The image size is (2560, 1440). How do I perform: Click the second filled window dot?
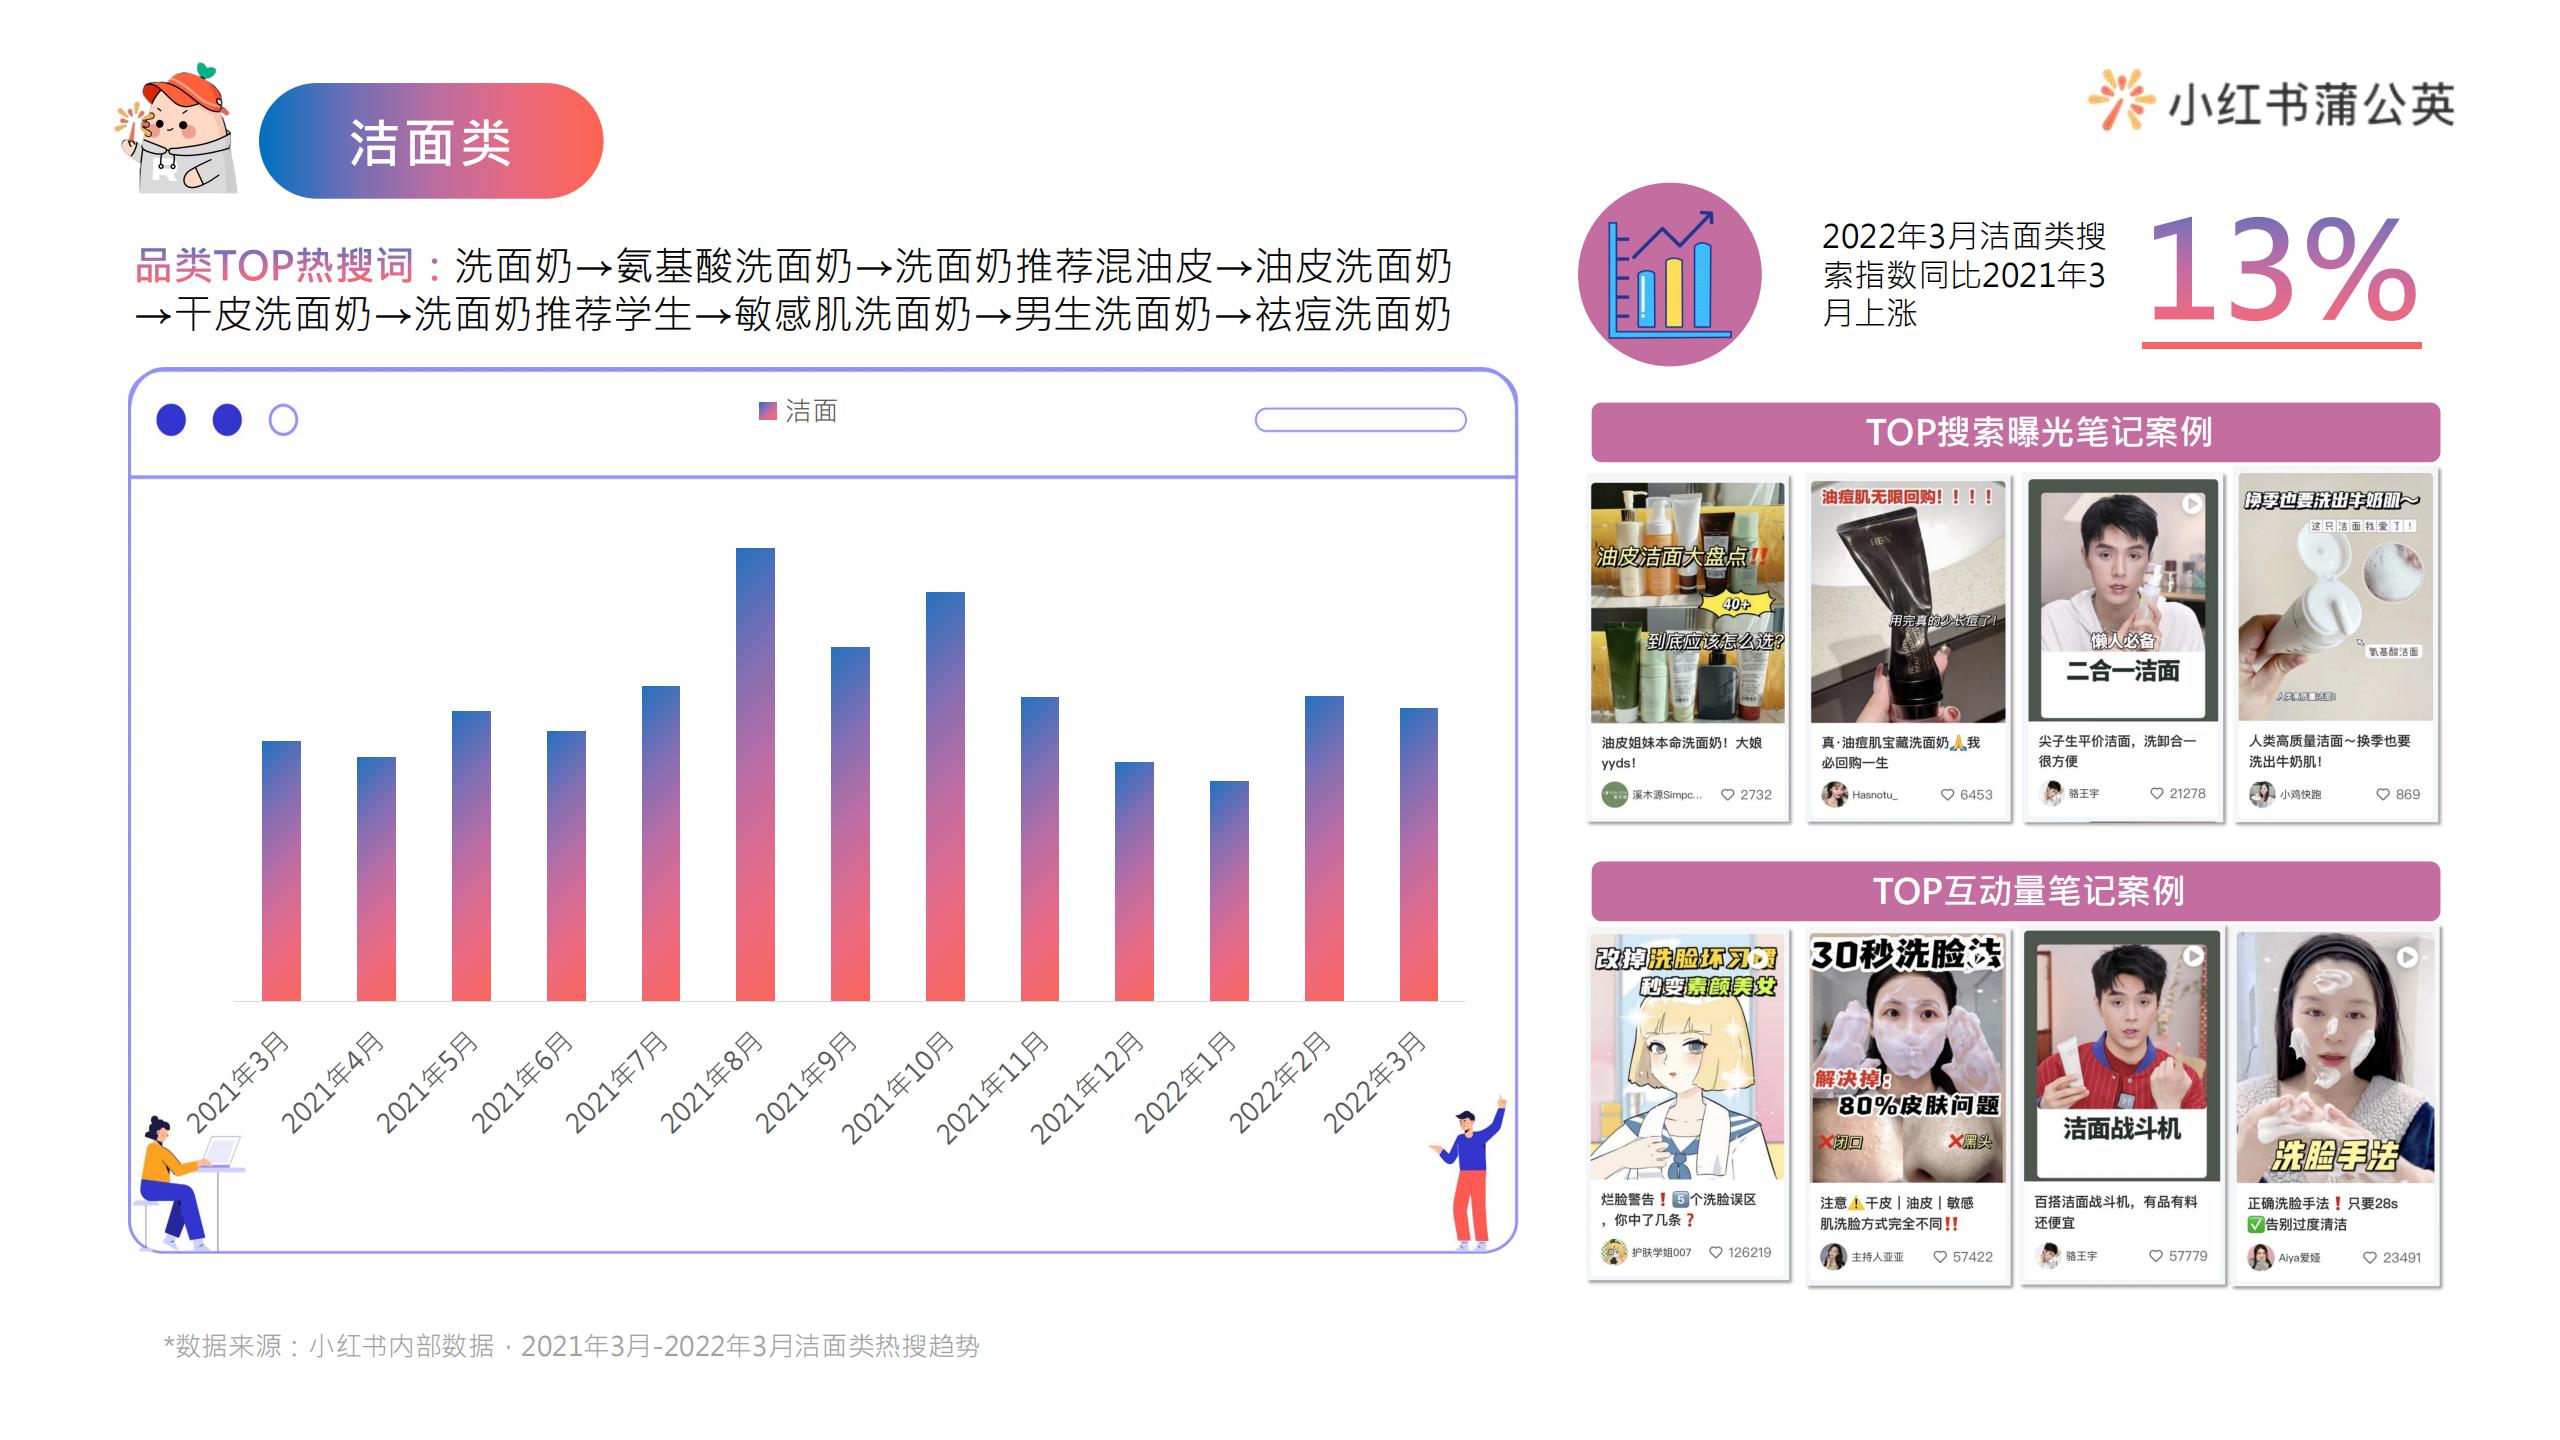tap(227, 420)
